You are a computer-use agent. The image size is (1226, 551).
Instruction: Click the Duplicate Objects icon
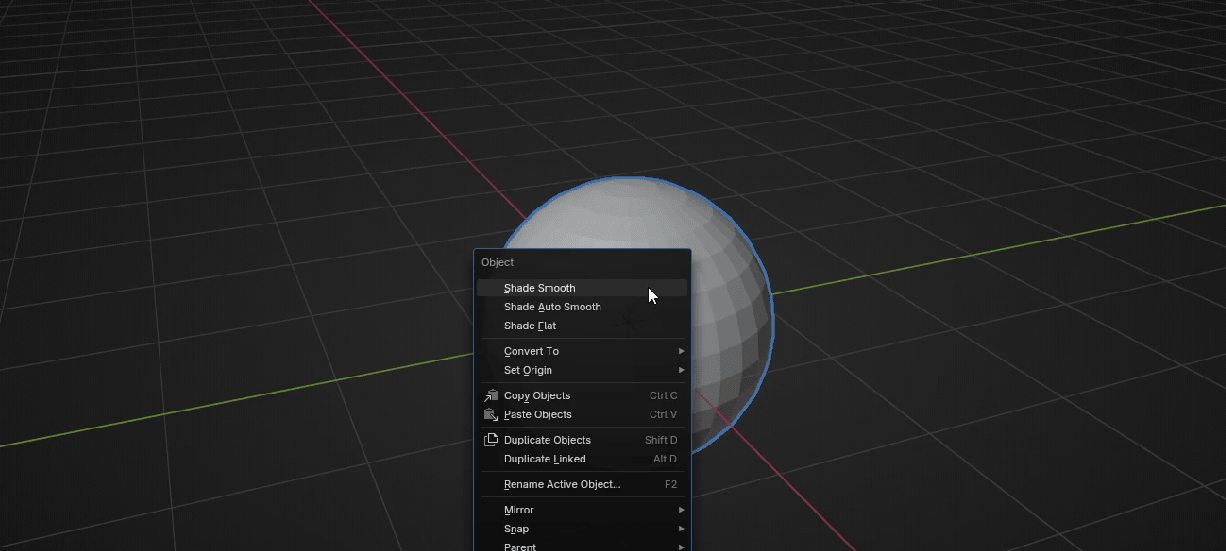[491, 440]
